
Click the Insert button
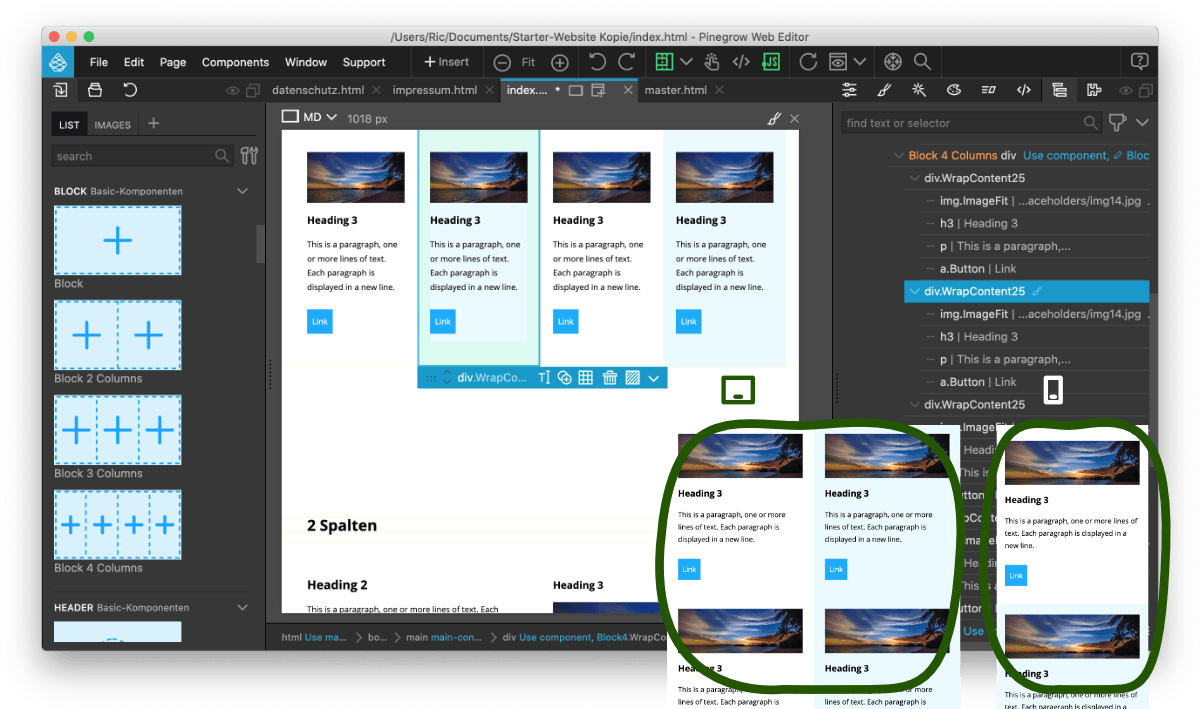[447, 62]
